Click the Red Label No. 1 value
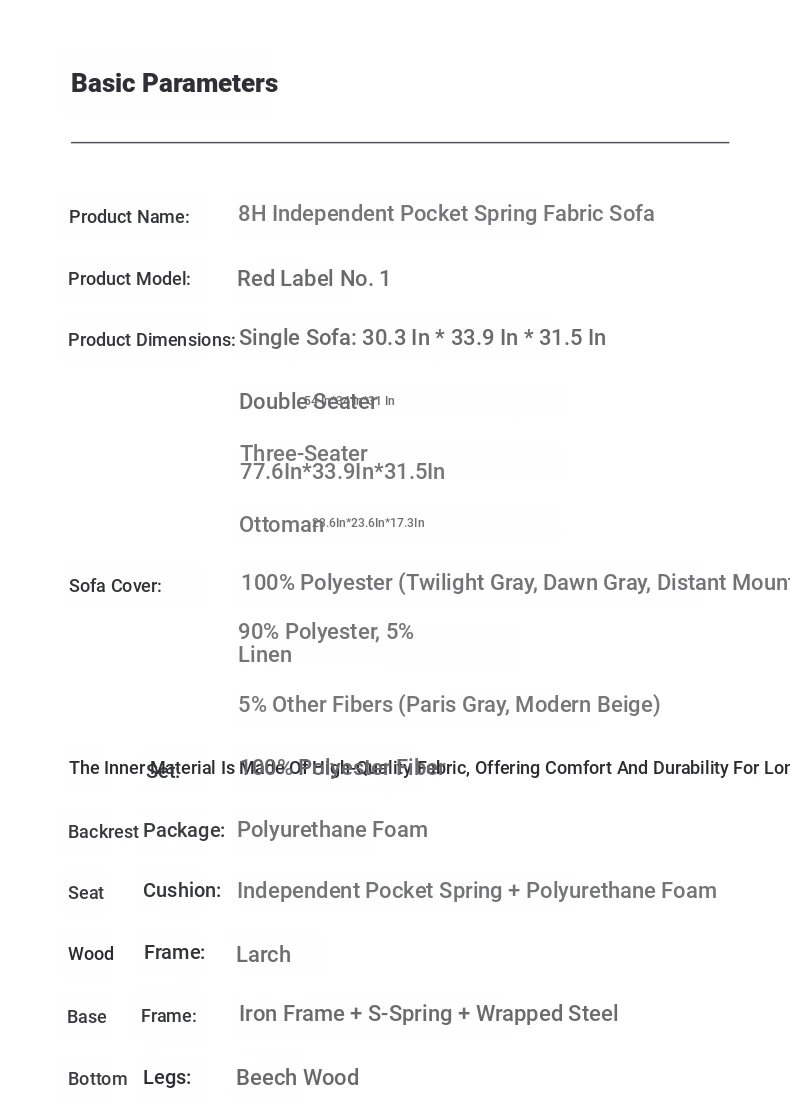The image size is (790, 1108). point(314,278)
